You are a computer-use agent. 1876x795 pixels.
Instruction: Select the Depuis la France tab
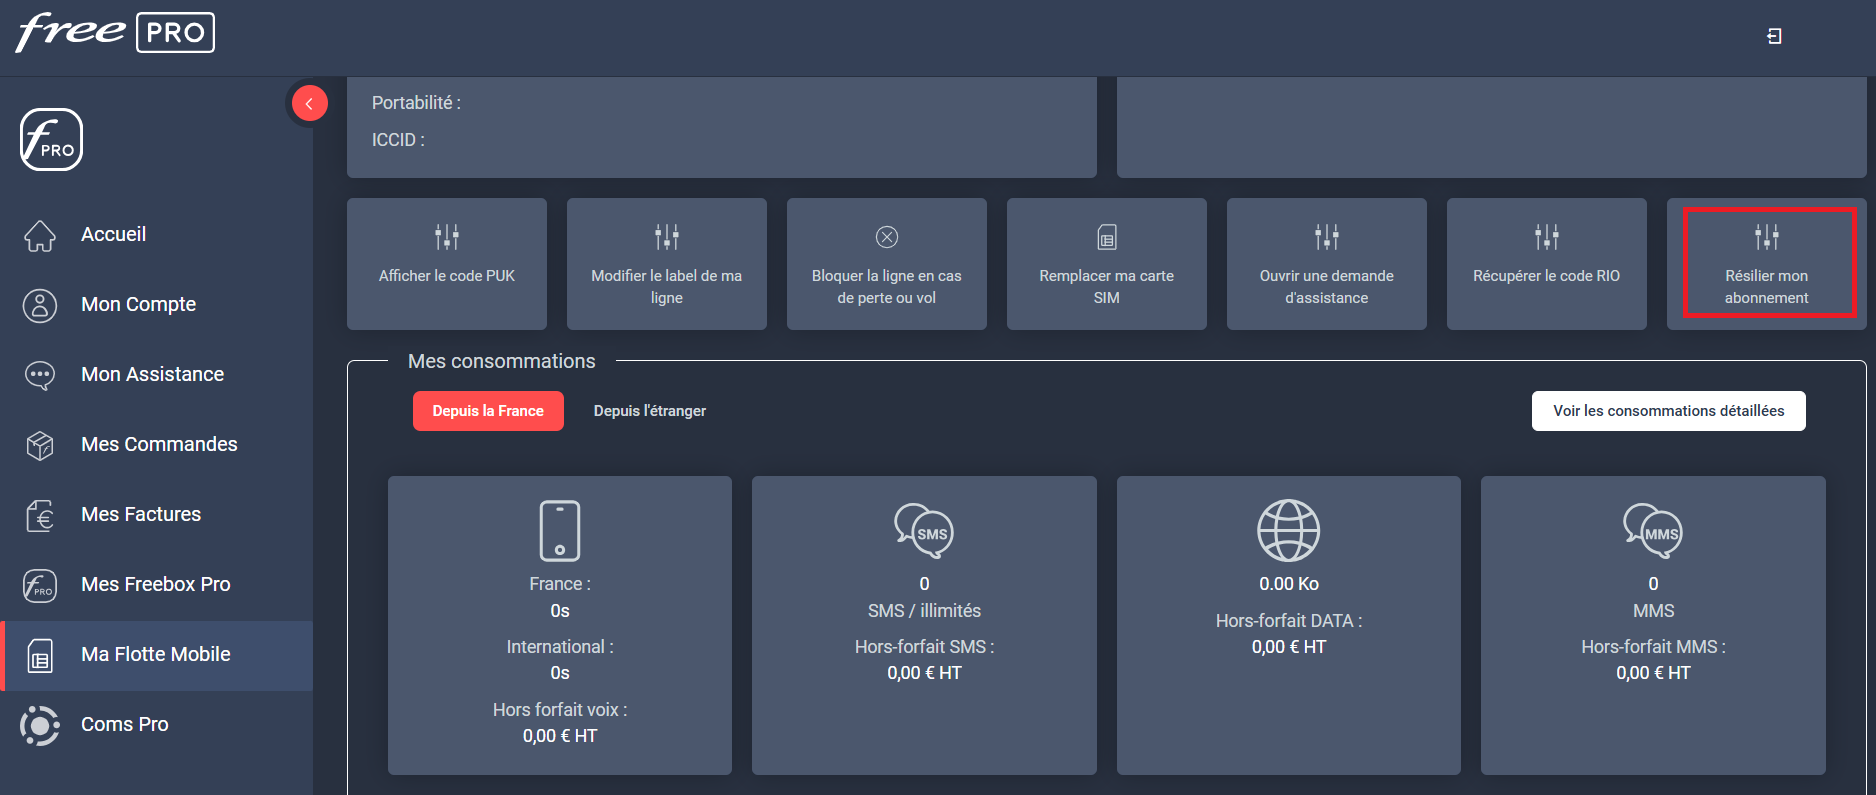(488, 411)
